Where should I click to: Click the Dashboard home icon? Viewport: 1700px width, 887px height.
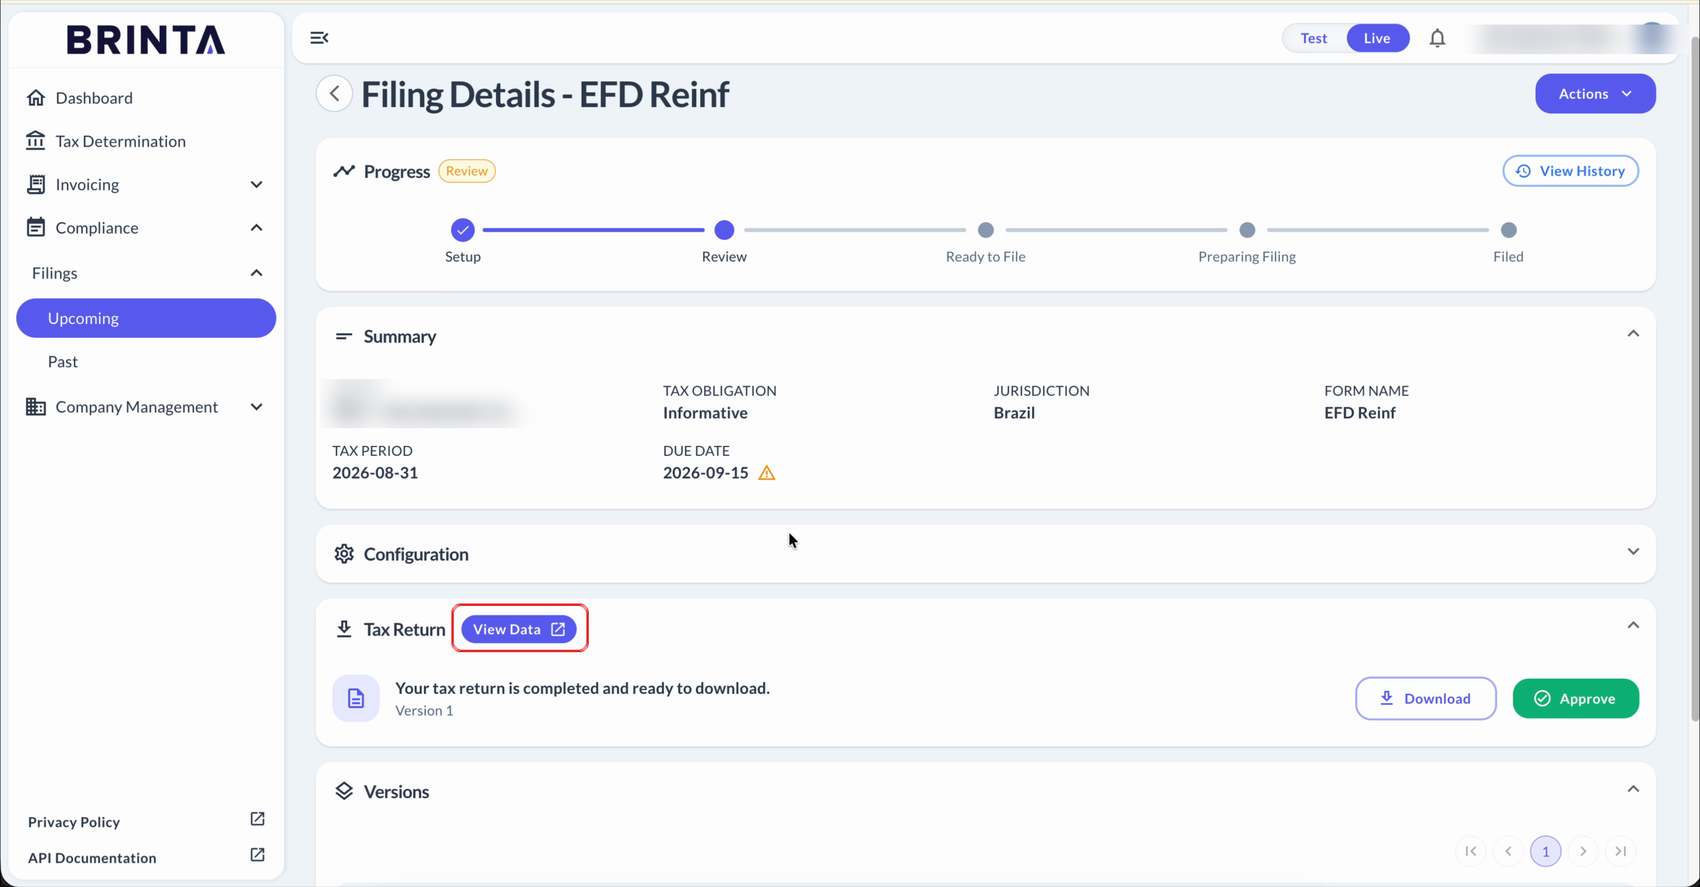pos(36,98)
